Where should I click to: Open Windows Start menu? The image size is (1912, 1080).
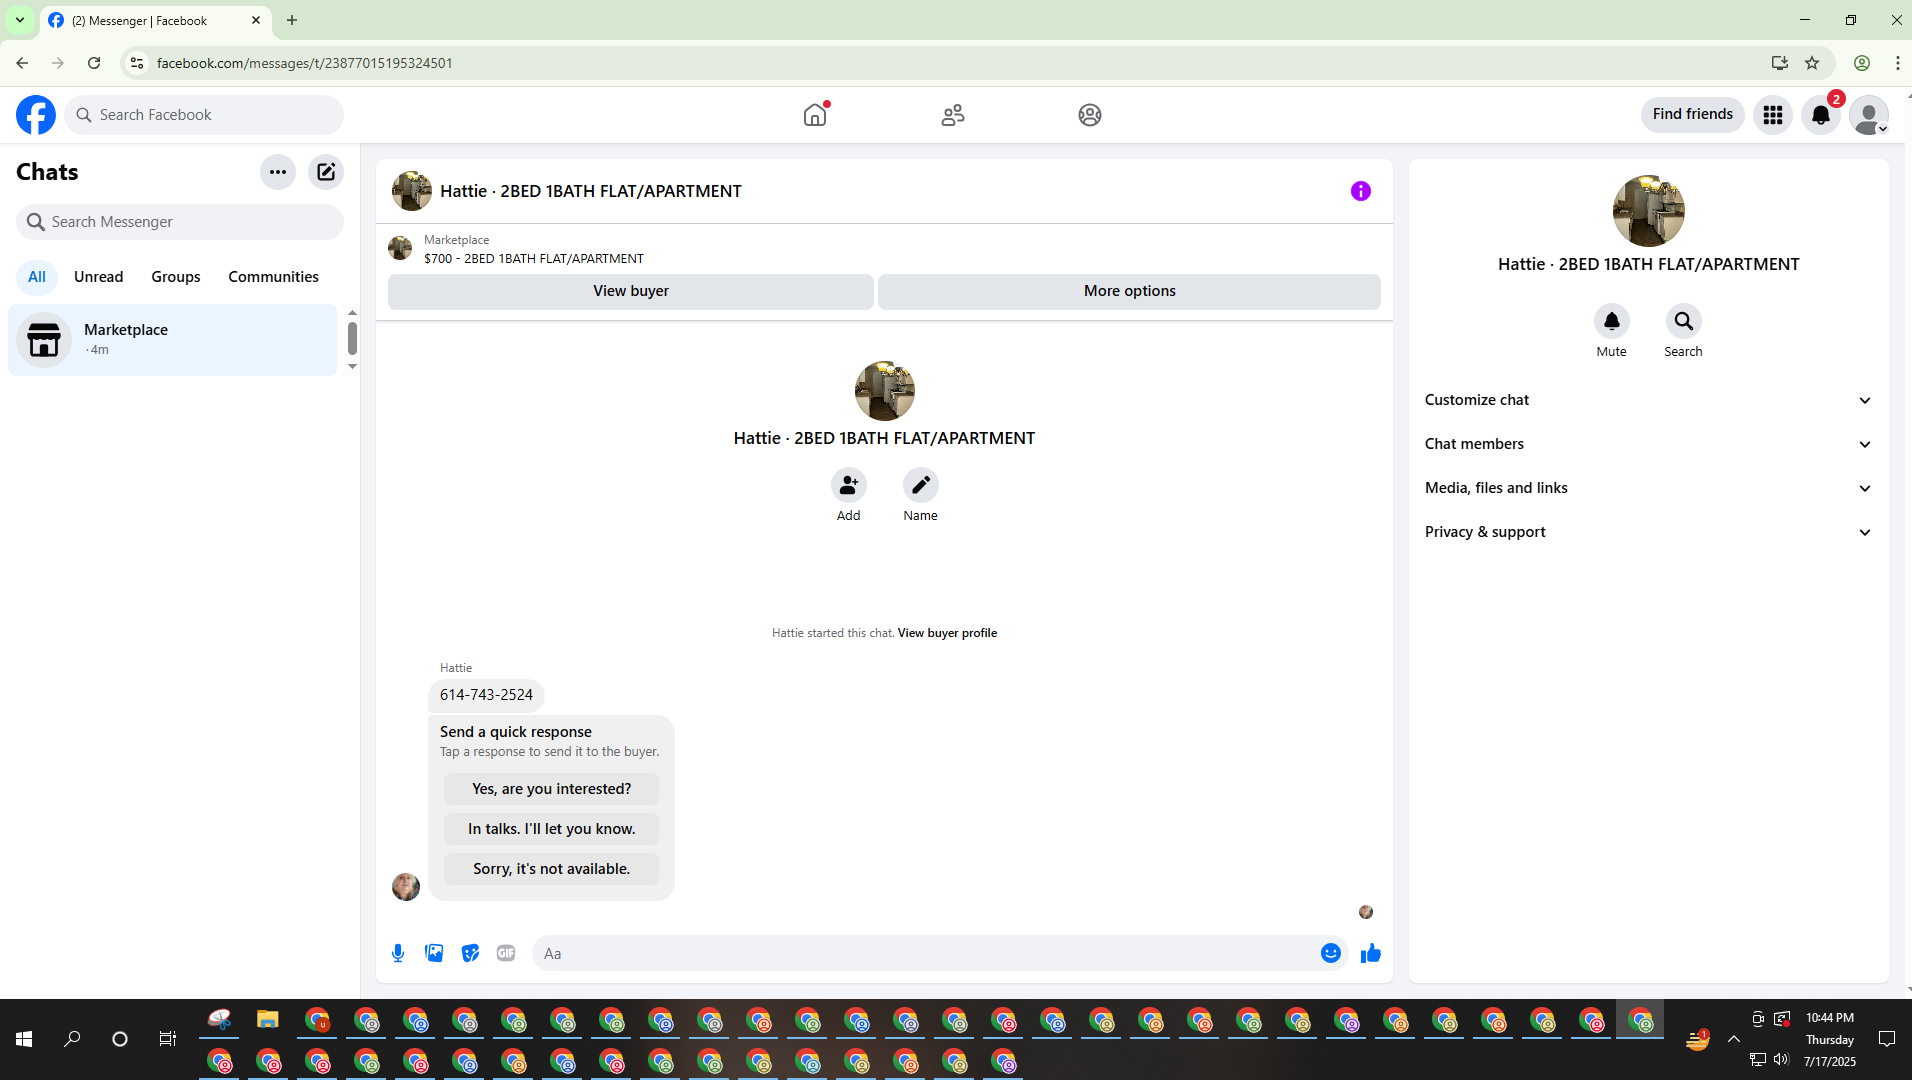(24, 1039)
